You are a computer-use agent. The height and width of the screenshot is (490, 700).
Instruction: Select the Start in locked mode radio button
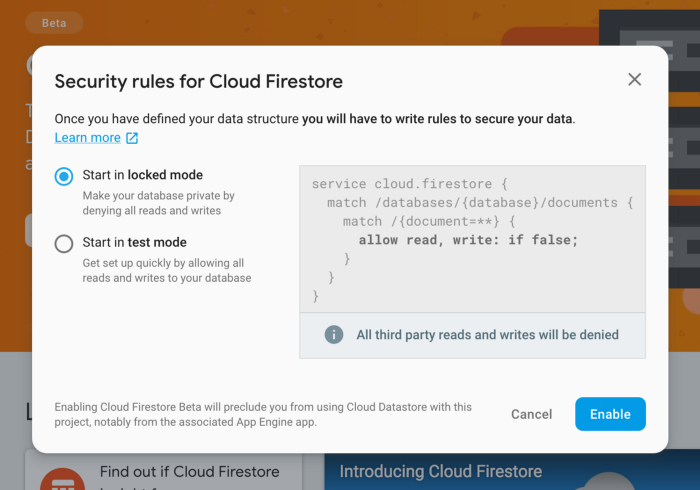[64, 176]
